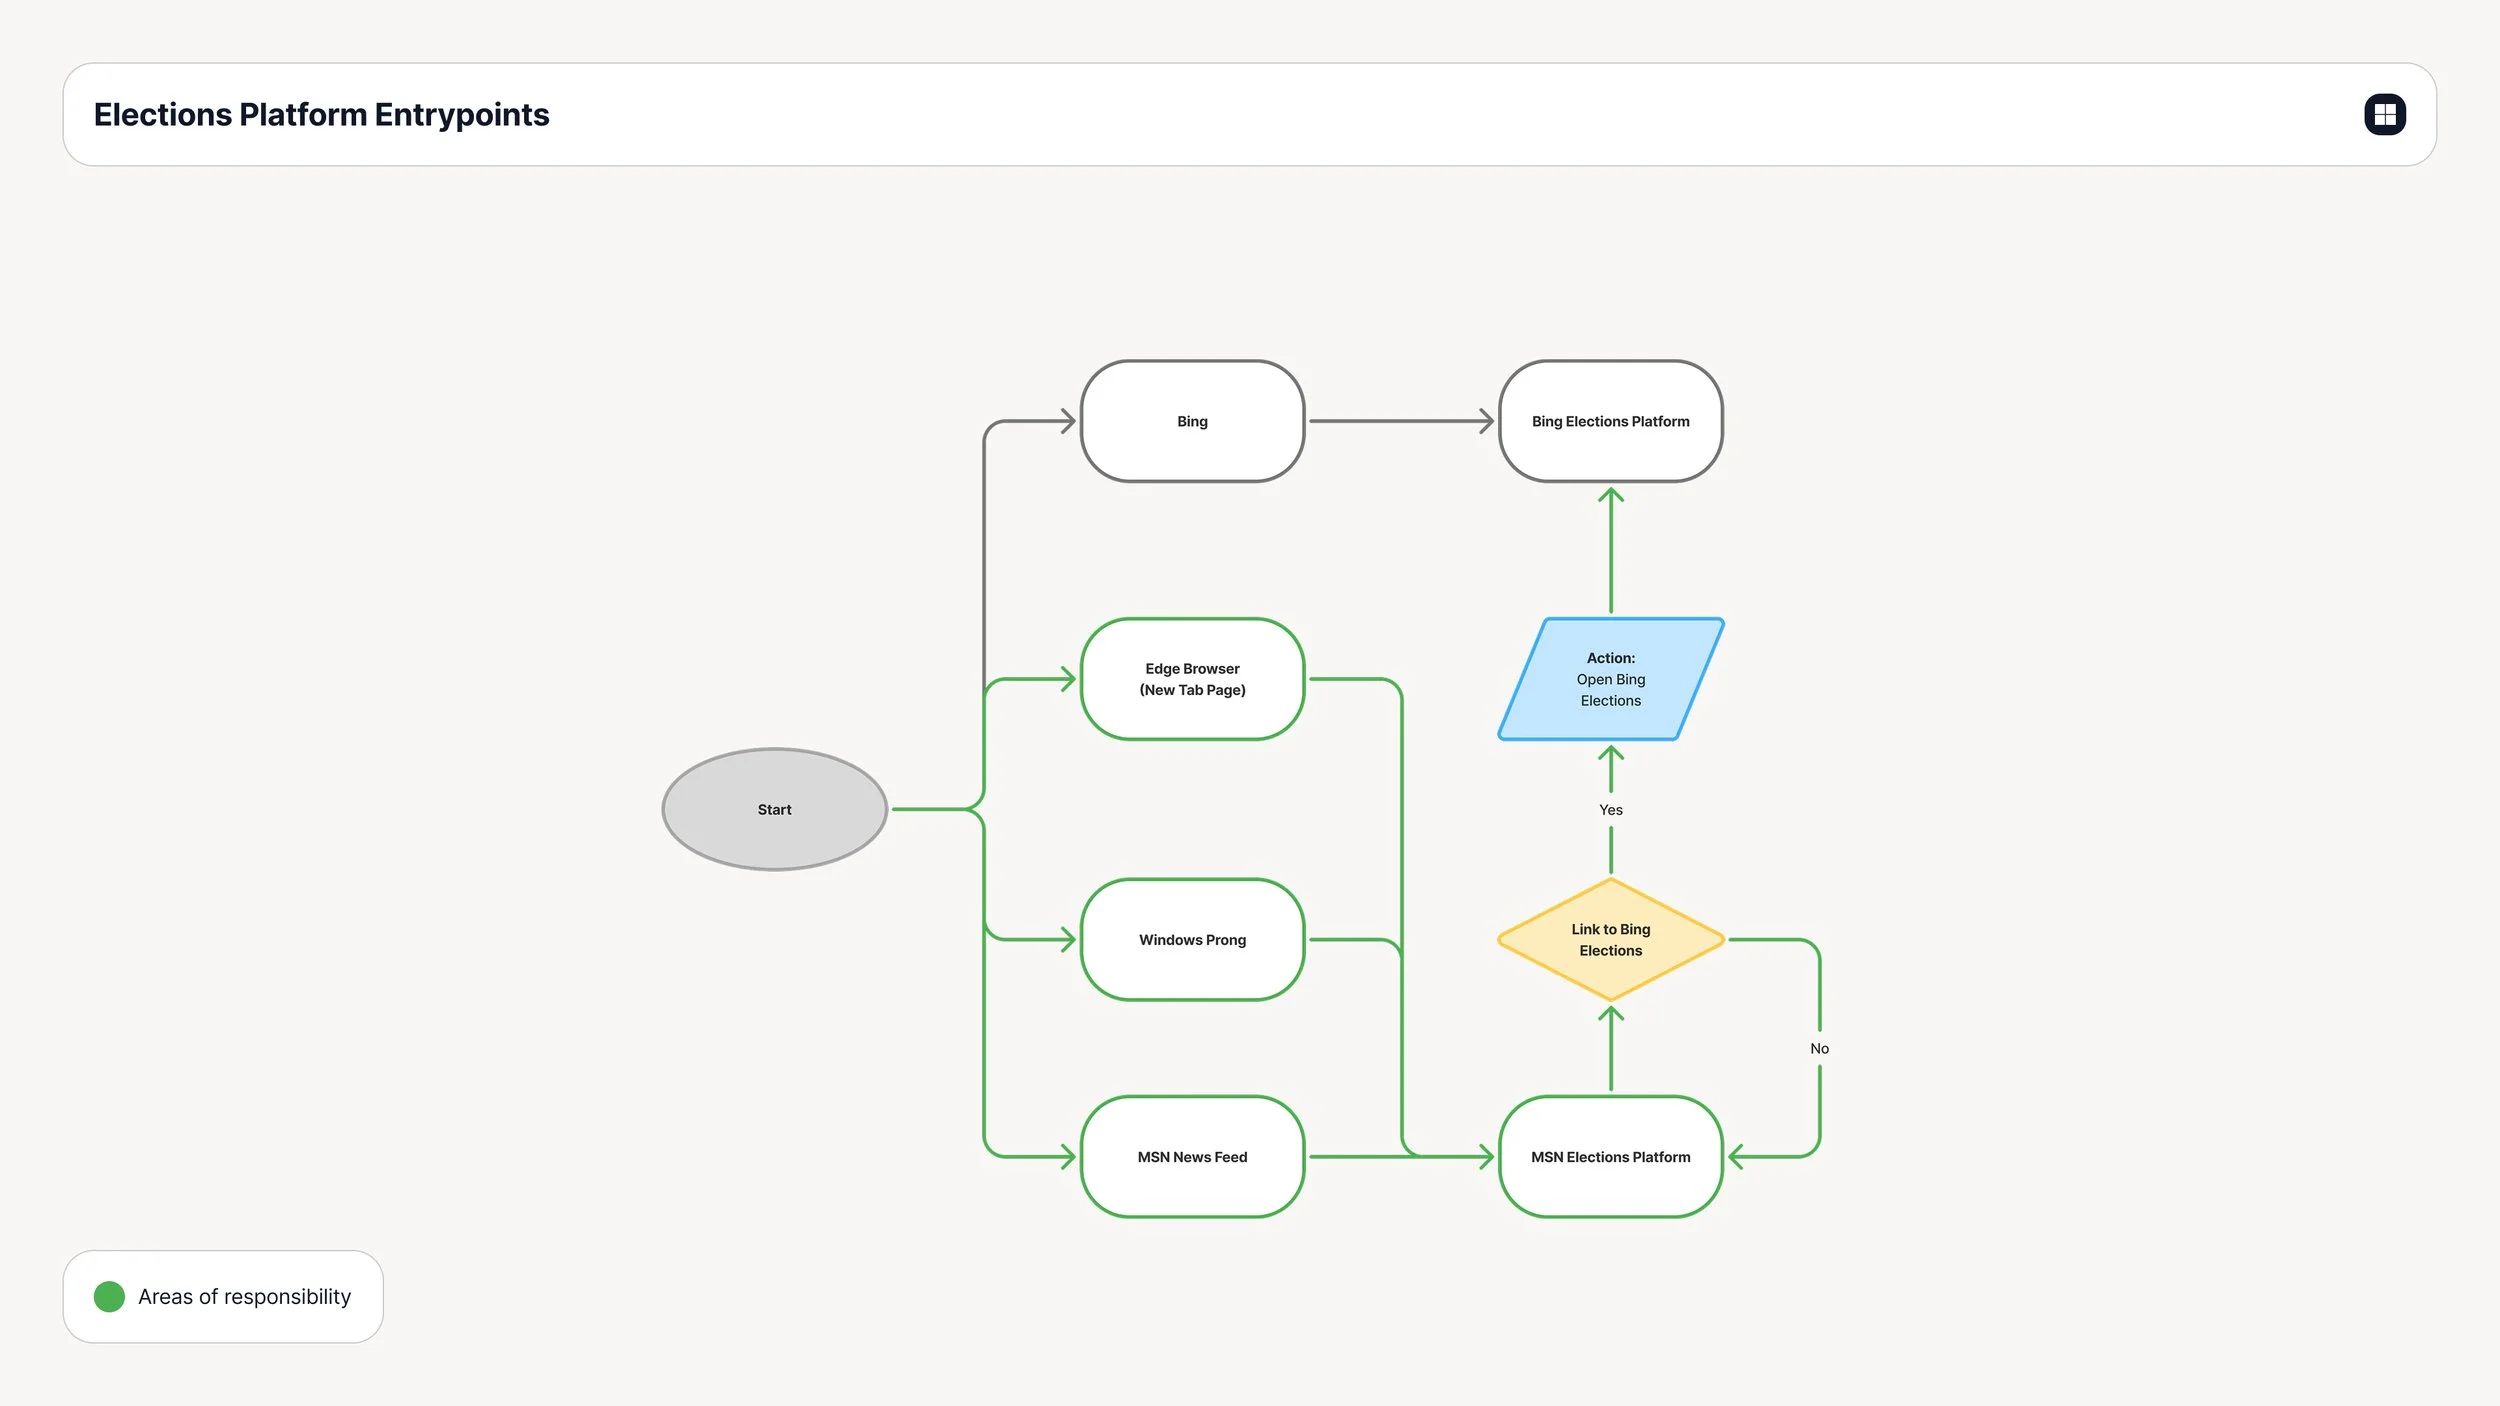Image resolution: width=2500 pixels, height=1406 pixels.
Task: Click the grid icon in the header
Action: click(2384, 114)
